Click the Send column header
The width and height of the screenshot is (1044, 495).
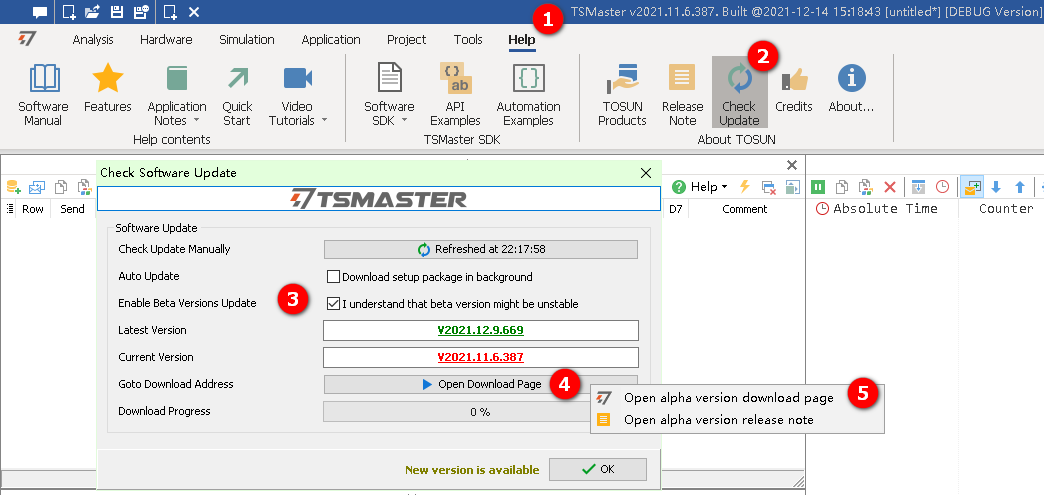(x=73, y=209)
